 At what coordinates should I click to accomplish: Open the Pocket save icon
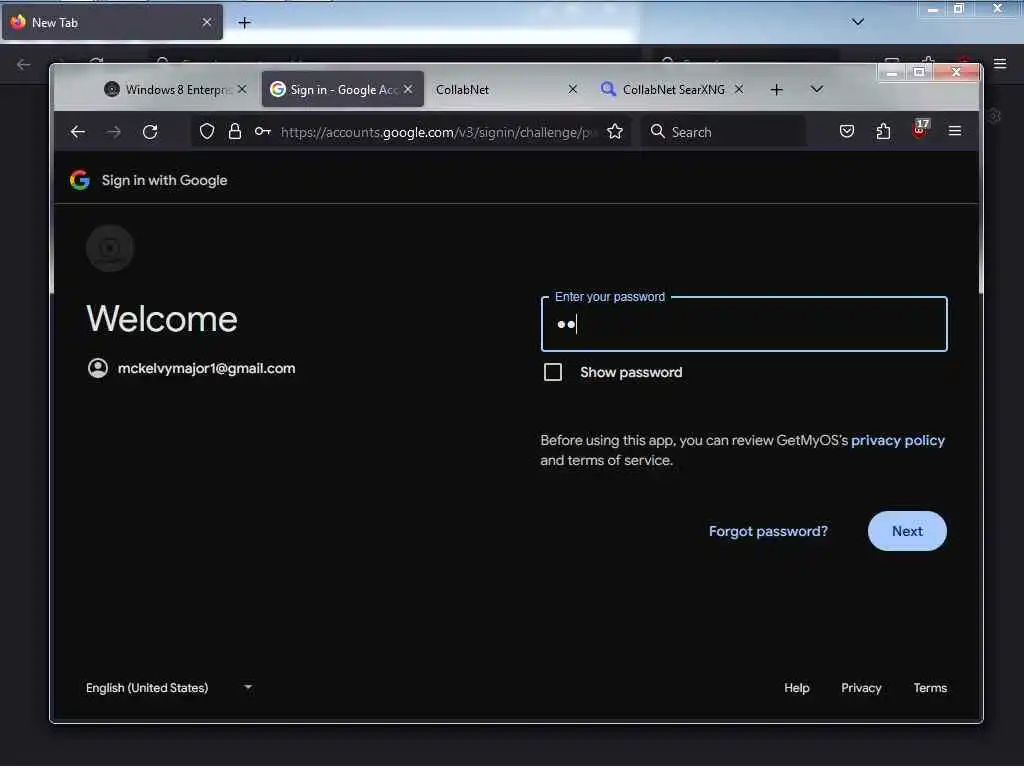[847, 132]
